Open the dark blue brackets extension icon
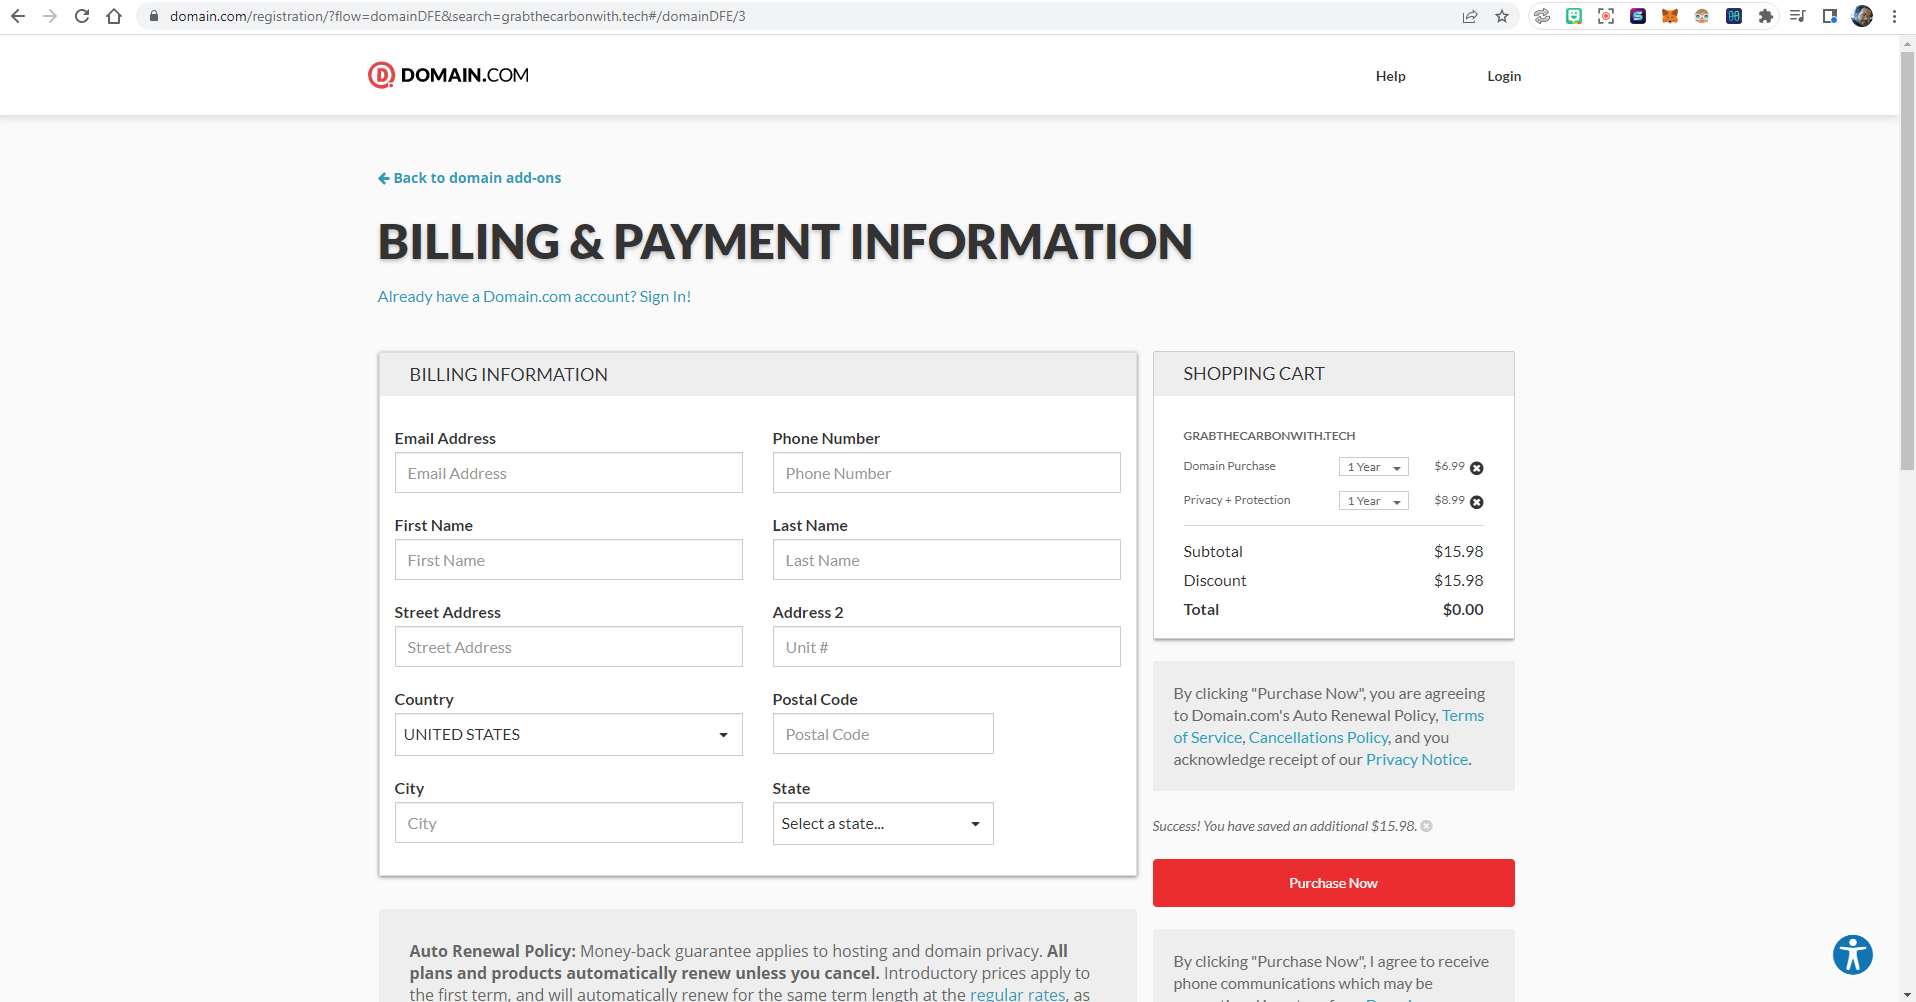 pos(1734,16)
